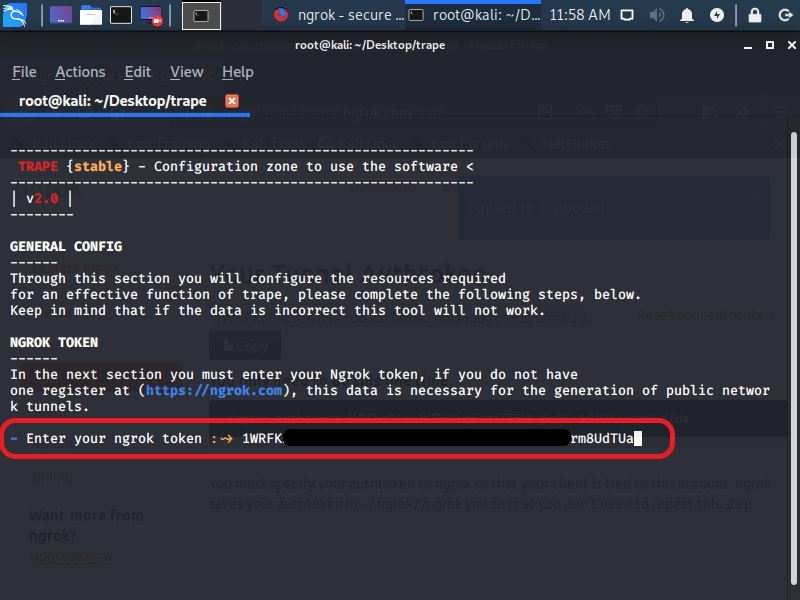Lock the screen with the padlock icon
Viewport: 800px width, 600px height.
coord(755,15)
